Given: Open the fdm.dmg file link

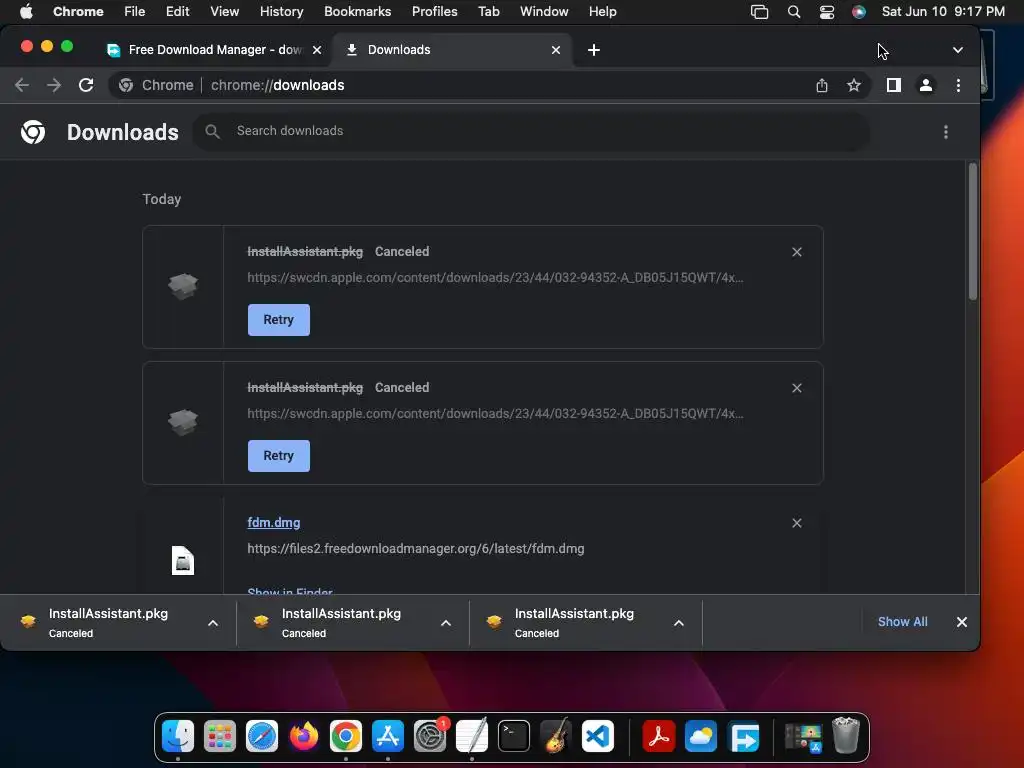Looking at the screenshot, I should pos(274,522).
